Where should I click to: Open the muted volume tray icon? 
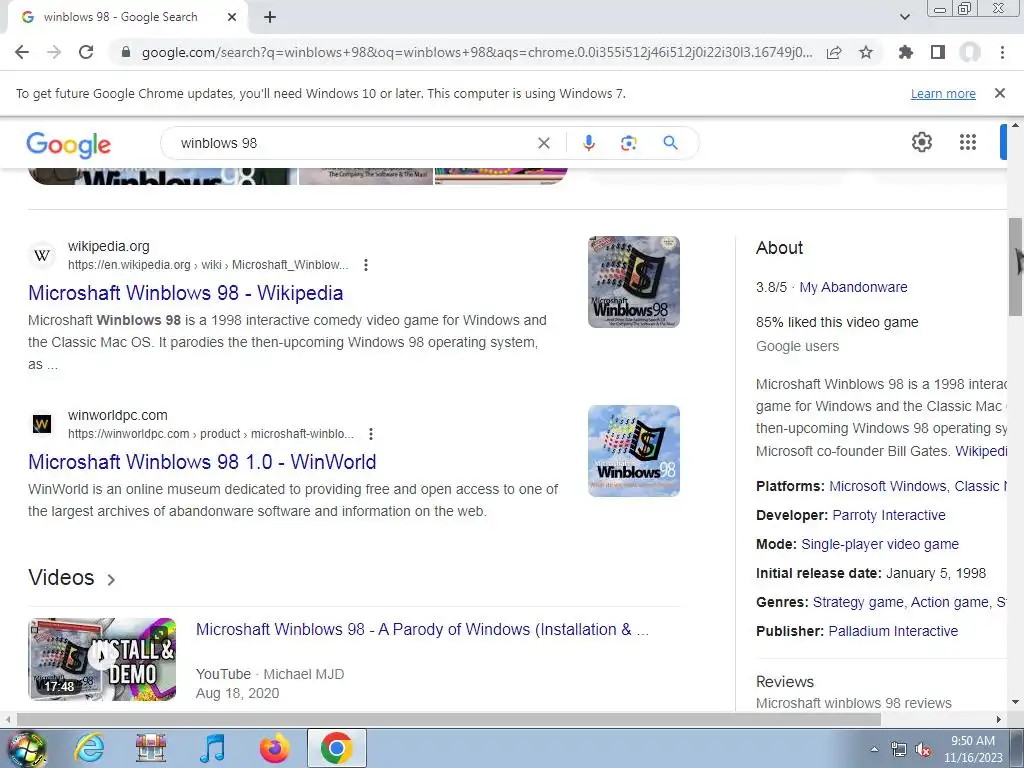[923, 750]
